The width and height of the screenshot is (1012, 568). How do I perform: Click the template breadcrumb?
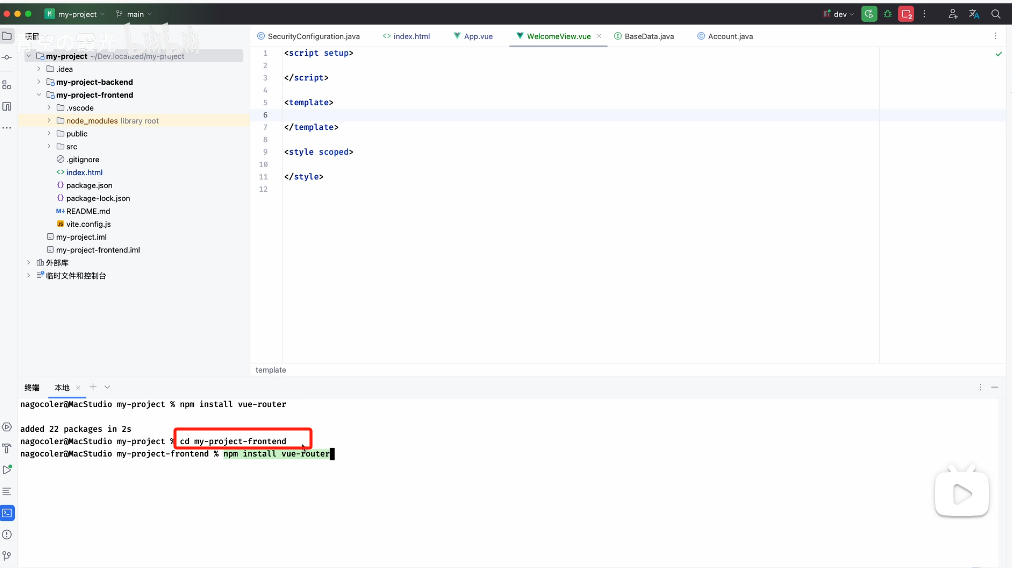tap(270, 370)
